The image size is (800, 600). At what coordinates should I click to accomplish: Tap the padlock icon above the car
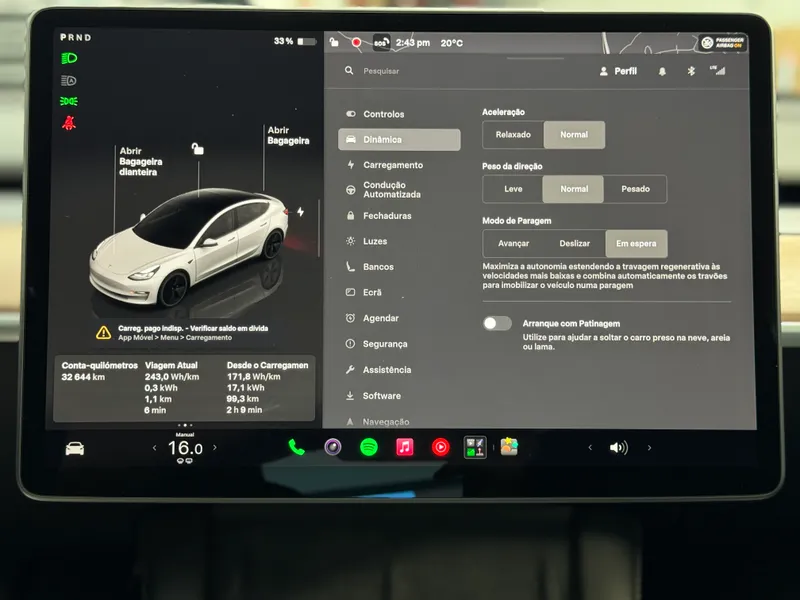point(197,148)
